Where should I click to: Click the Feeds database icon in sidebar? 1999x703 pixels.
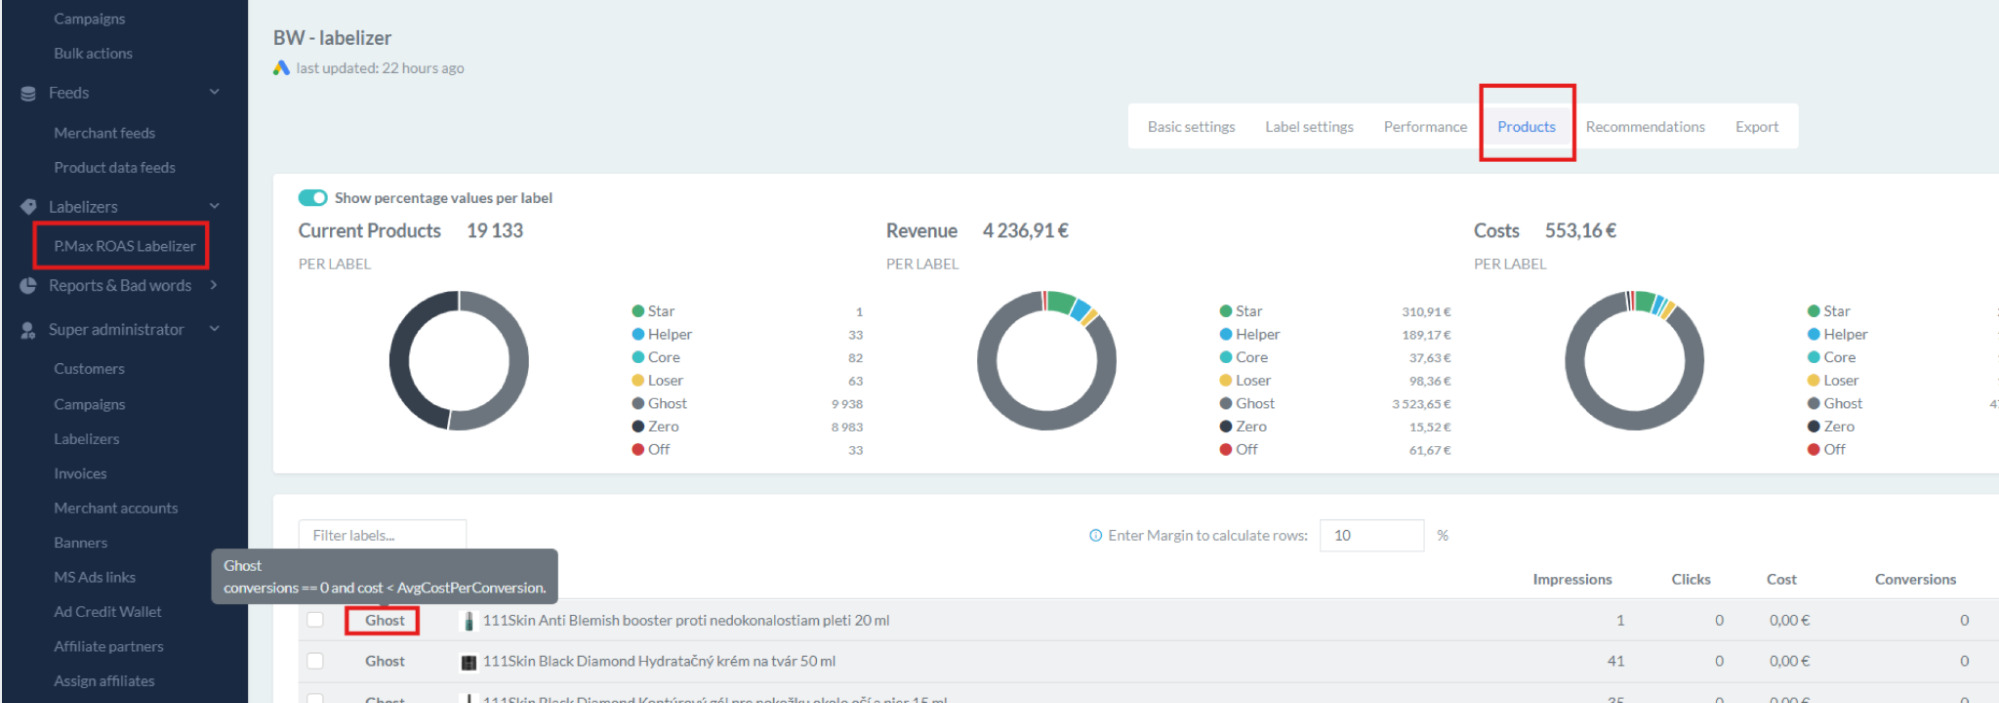click(x=28, y=93)
